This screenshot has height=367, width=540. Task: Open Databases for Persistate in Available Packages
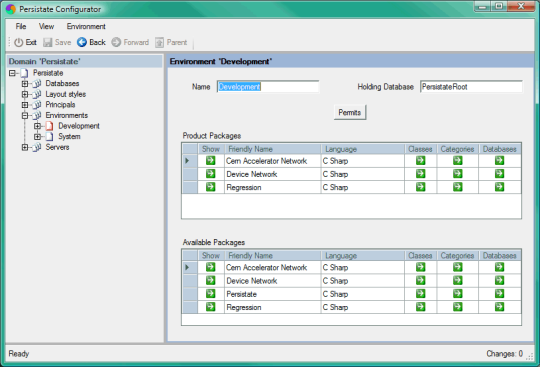[x=499, y=294]
